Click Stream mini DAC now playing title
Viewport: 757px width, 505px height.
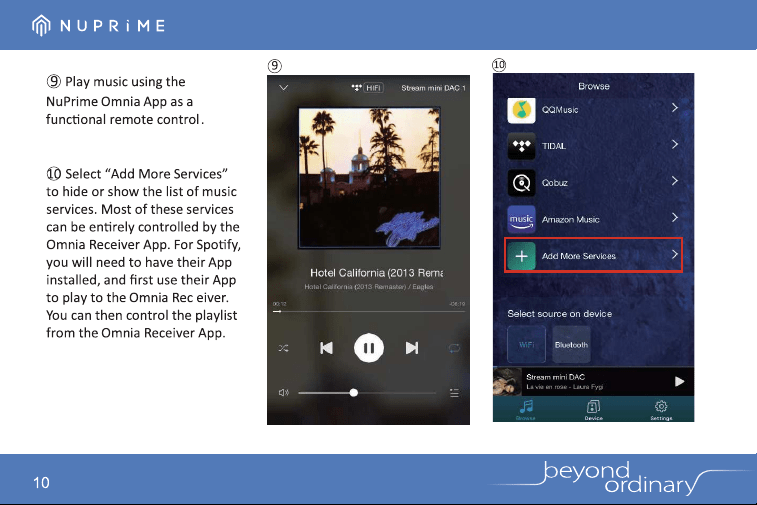(x=555, y=377)
